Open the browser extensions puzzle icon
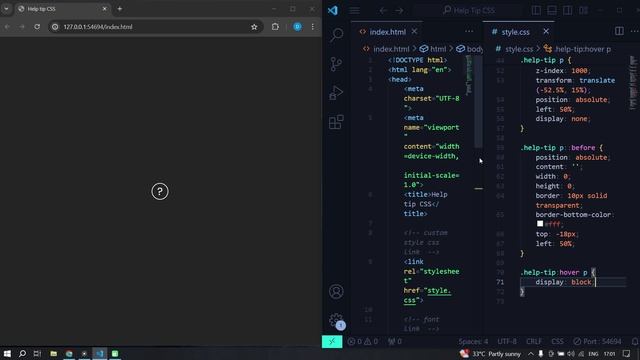The image size is (640, 360). pos(275,27)
